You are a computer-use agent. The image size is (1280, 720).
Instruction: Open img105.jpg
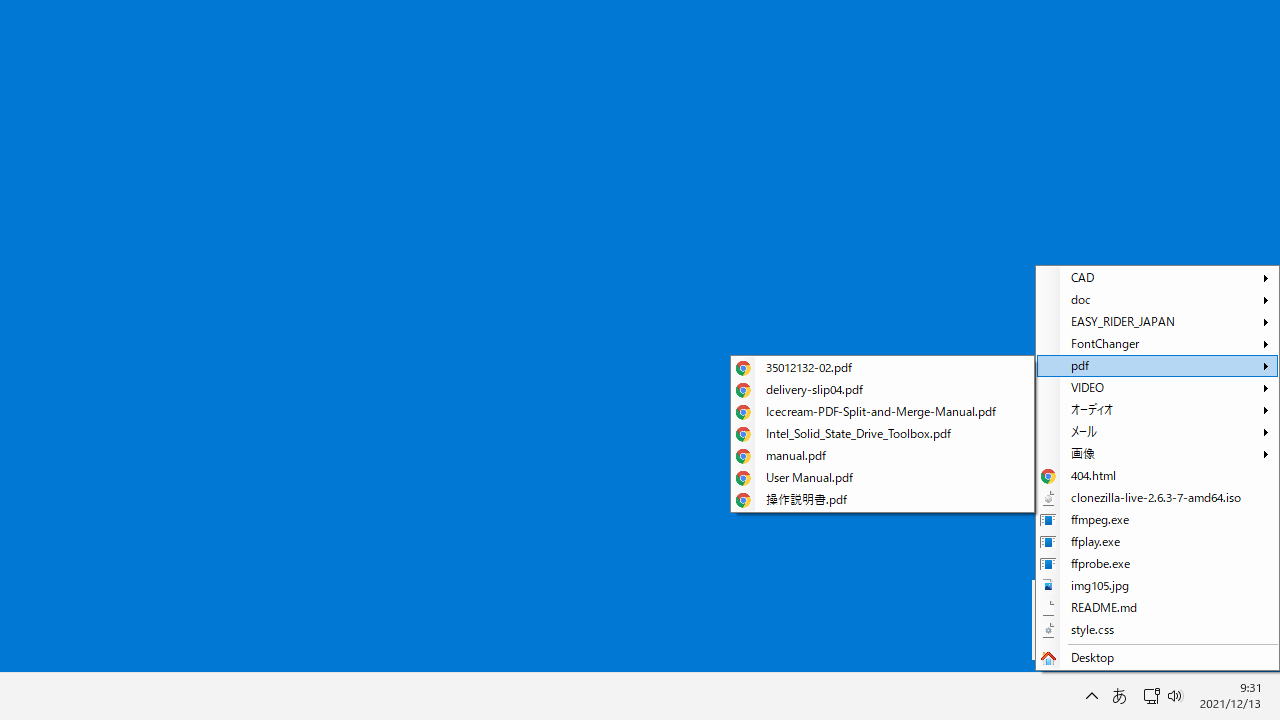(x=1157, y=586)
